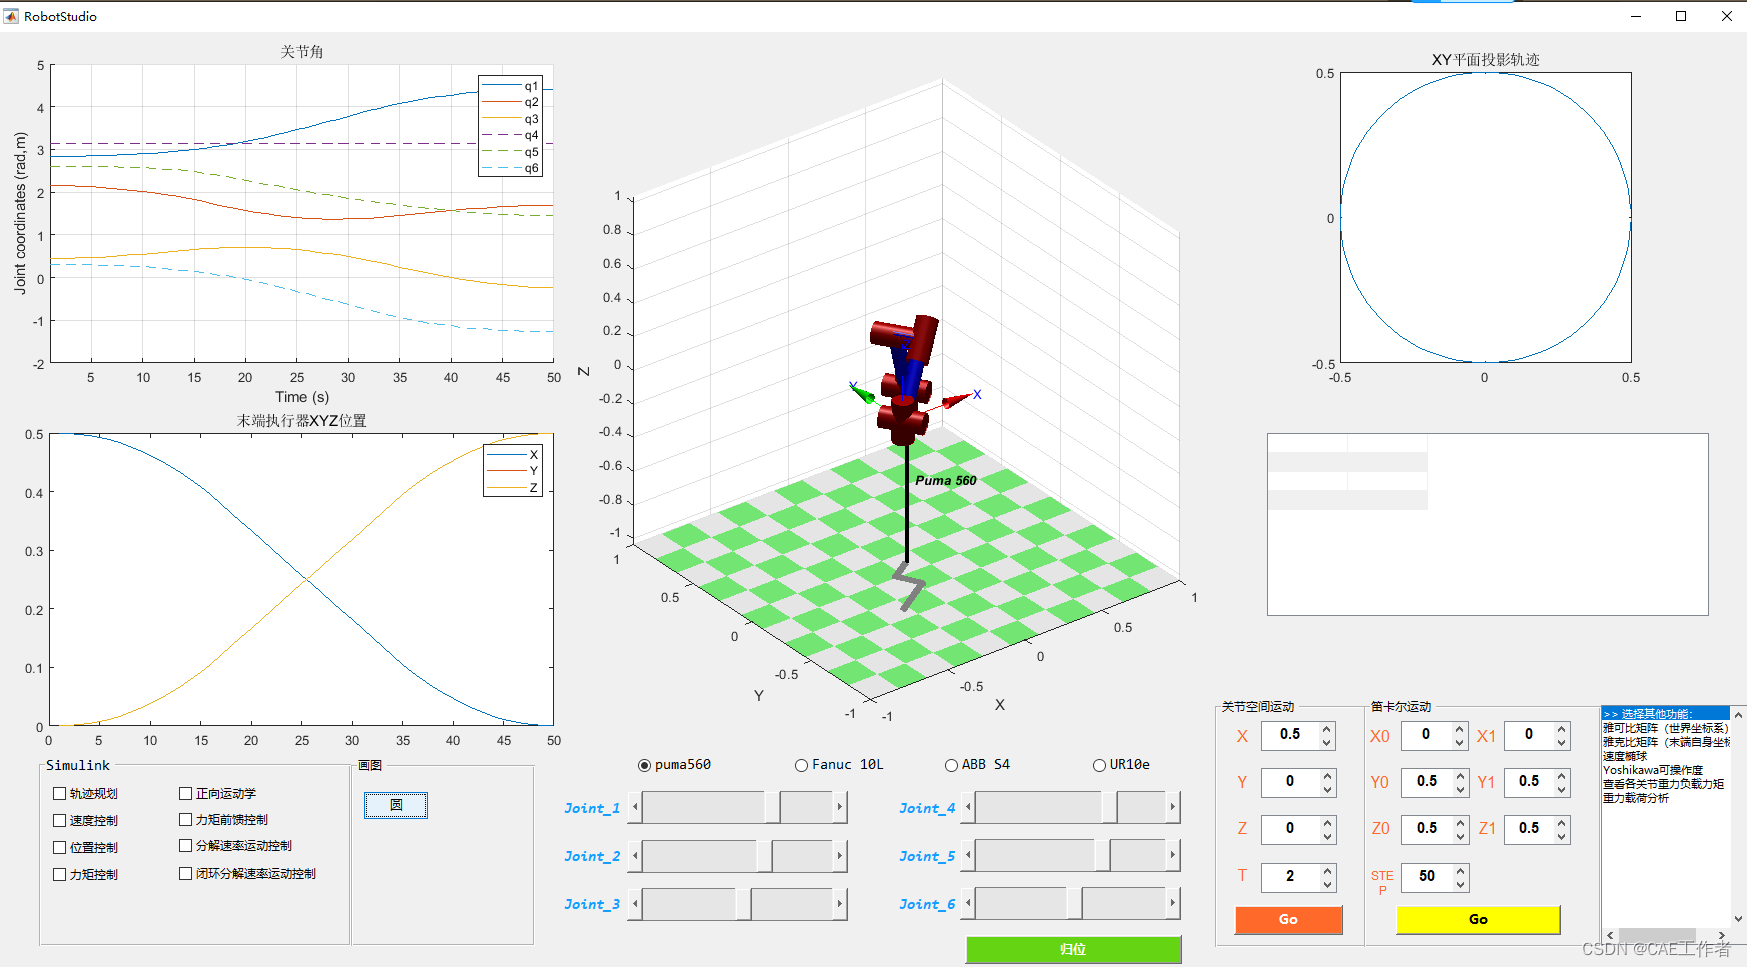The height and width of the screenshot is (967, 1747).
Task: Increase the STEP count value
Action: coord(1460,871)
